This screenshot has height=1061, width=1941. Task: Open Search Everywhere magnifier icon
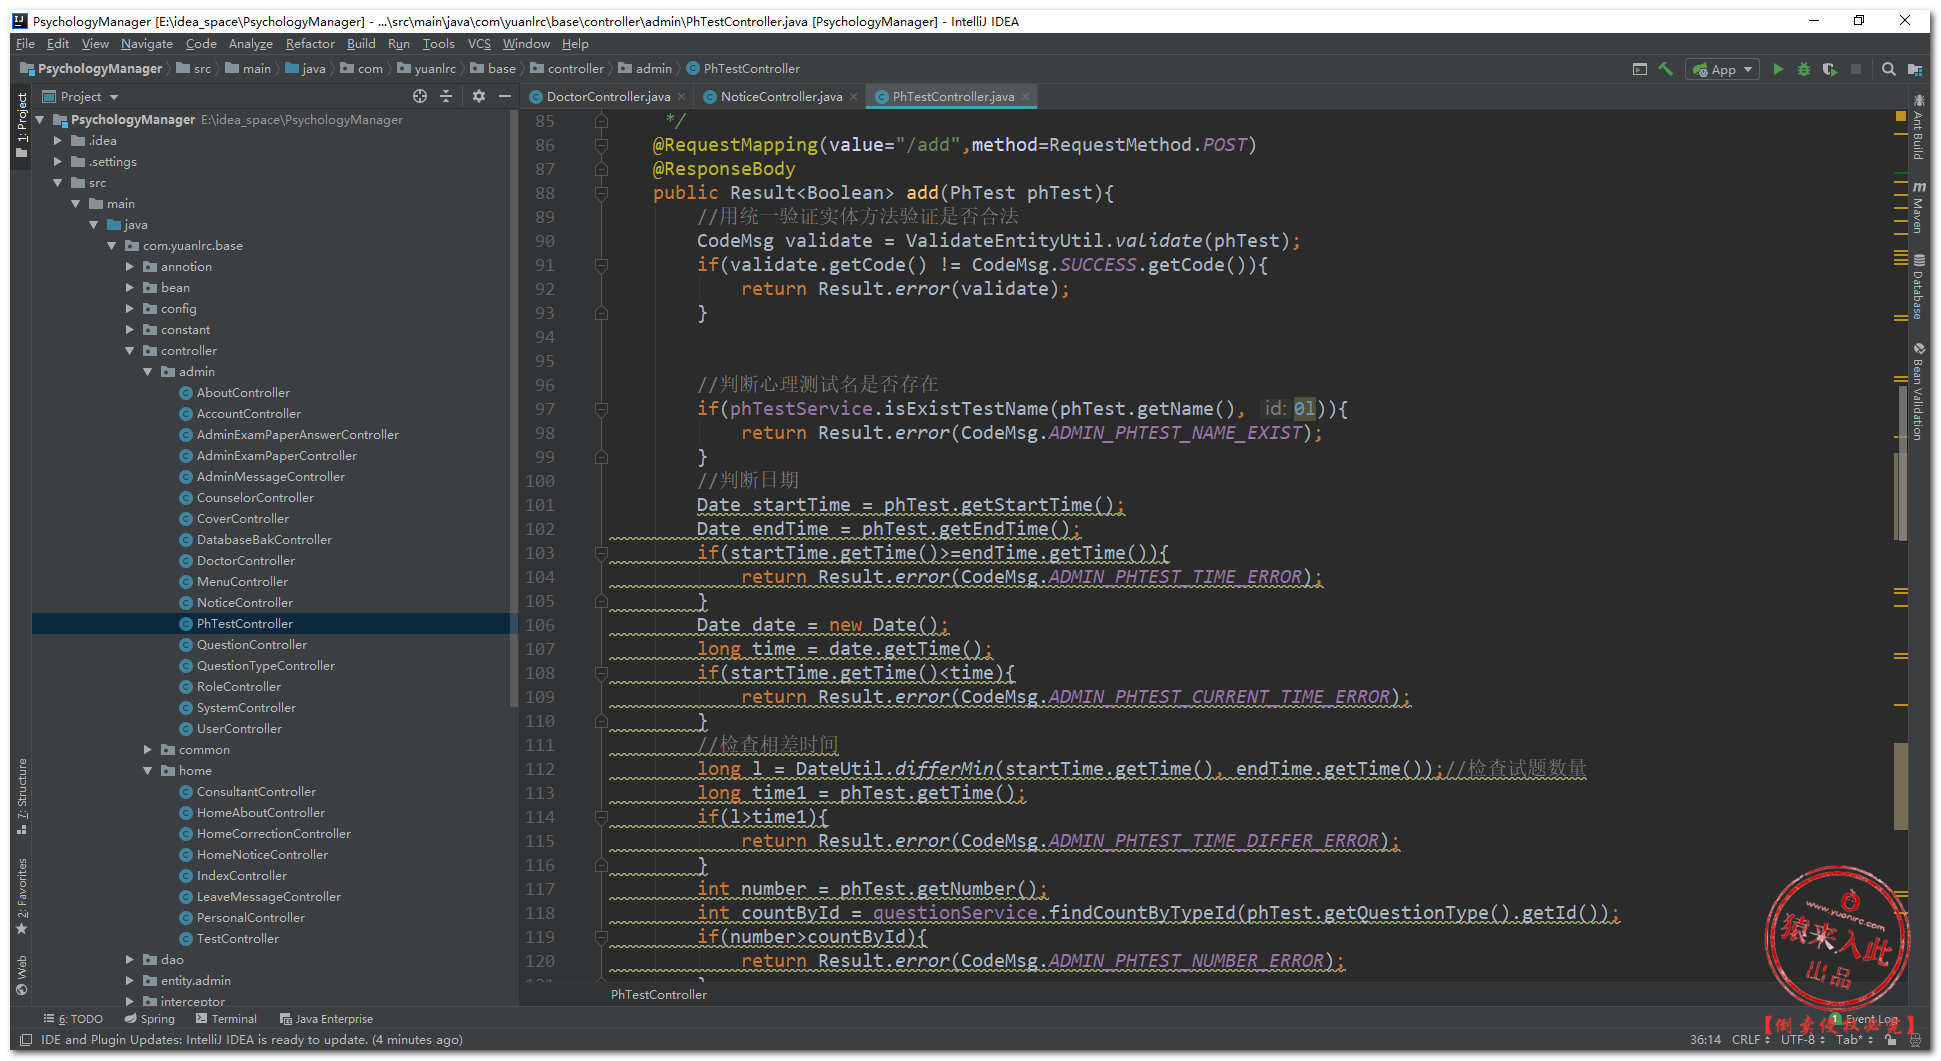pyautogui.click(x=1888, y=69)
